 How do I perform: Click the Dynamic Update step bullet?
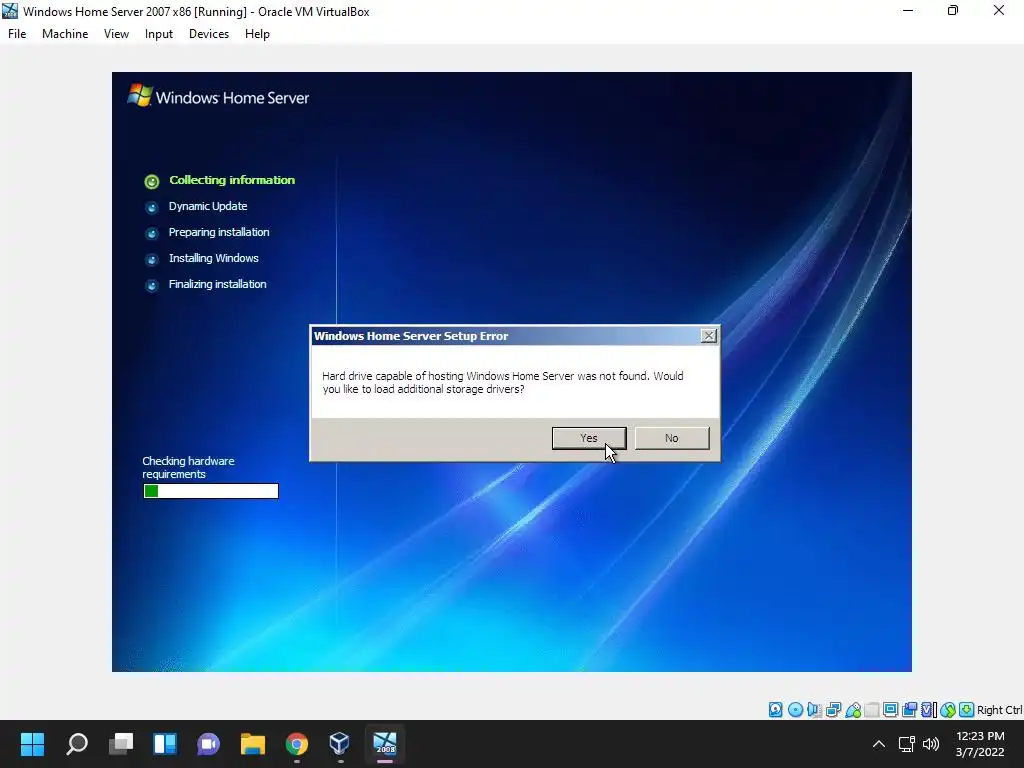[x=152, y=208]
